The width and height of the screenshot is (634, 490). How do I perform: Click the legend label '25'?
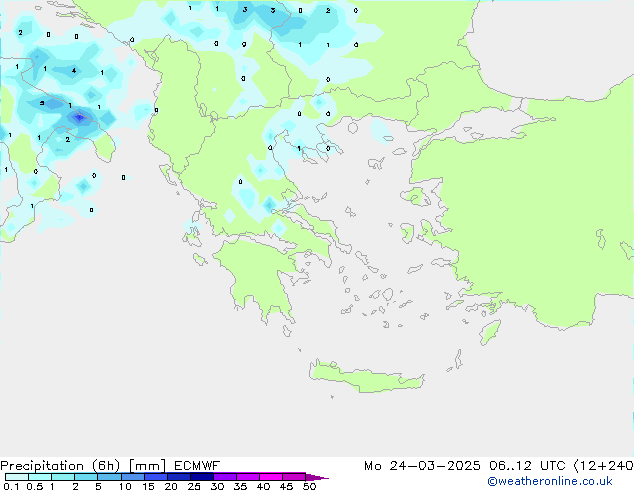tap(194, 486)
